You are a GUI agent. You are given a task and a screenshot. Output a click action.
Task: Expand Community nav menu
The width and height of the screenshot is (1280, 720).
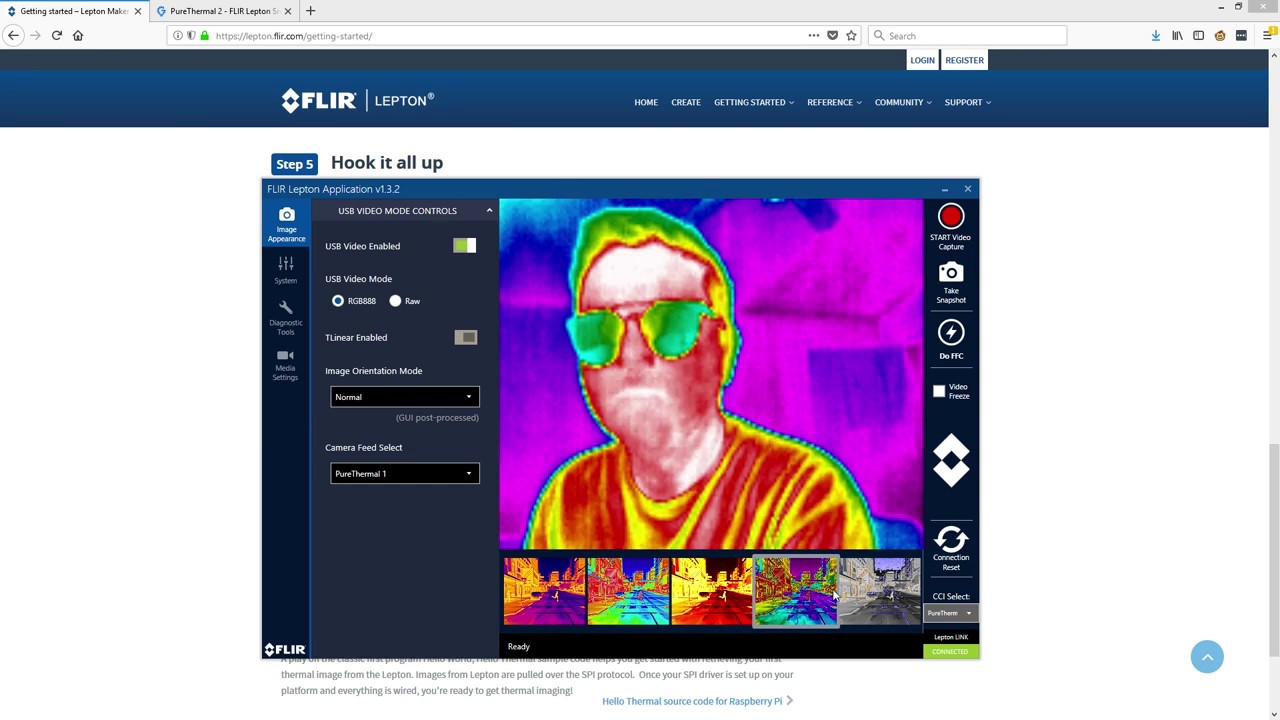903,102
